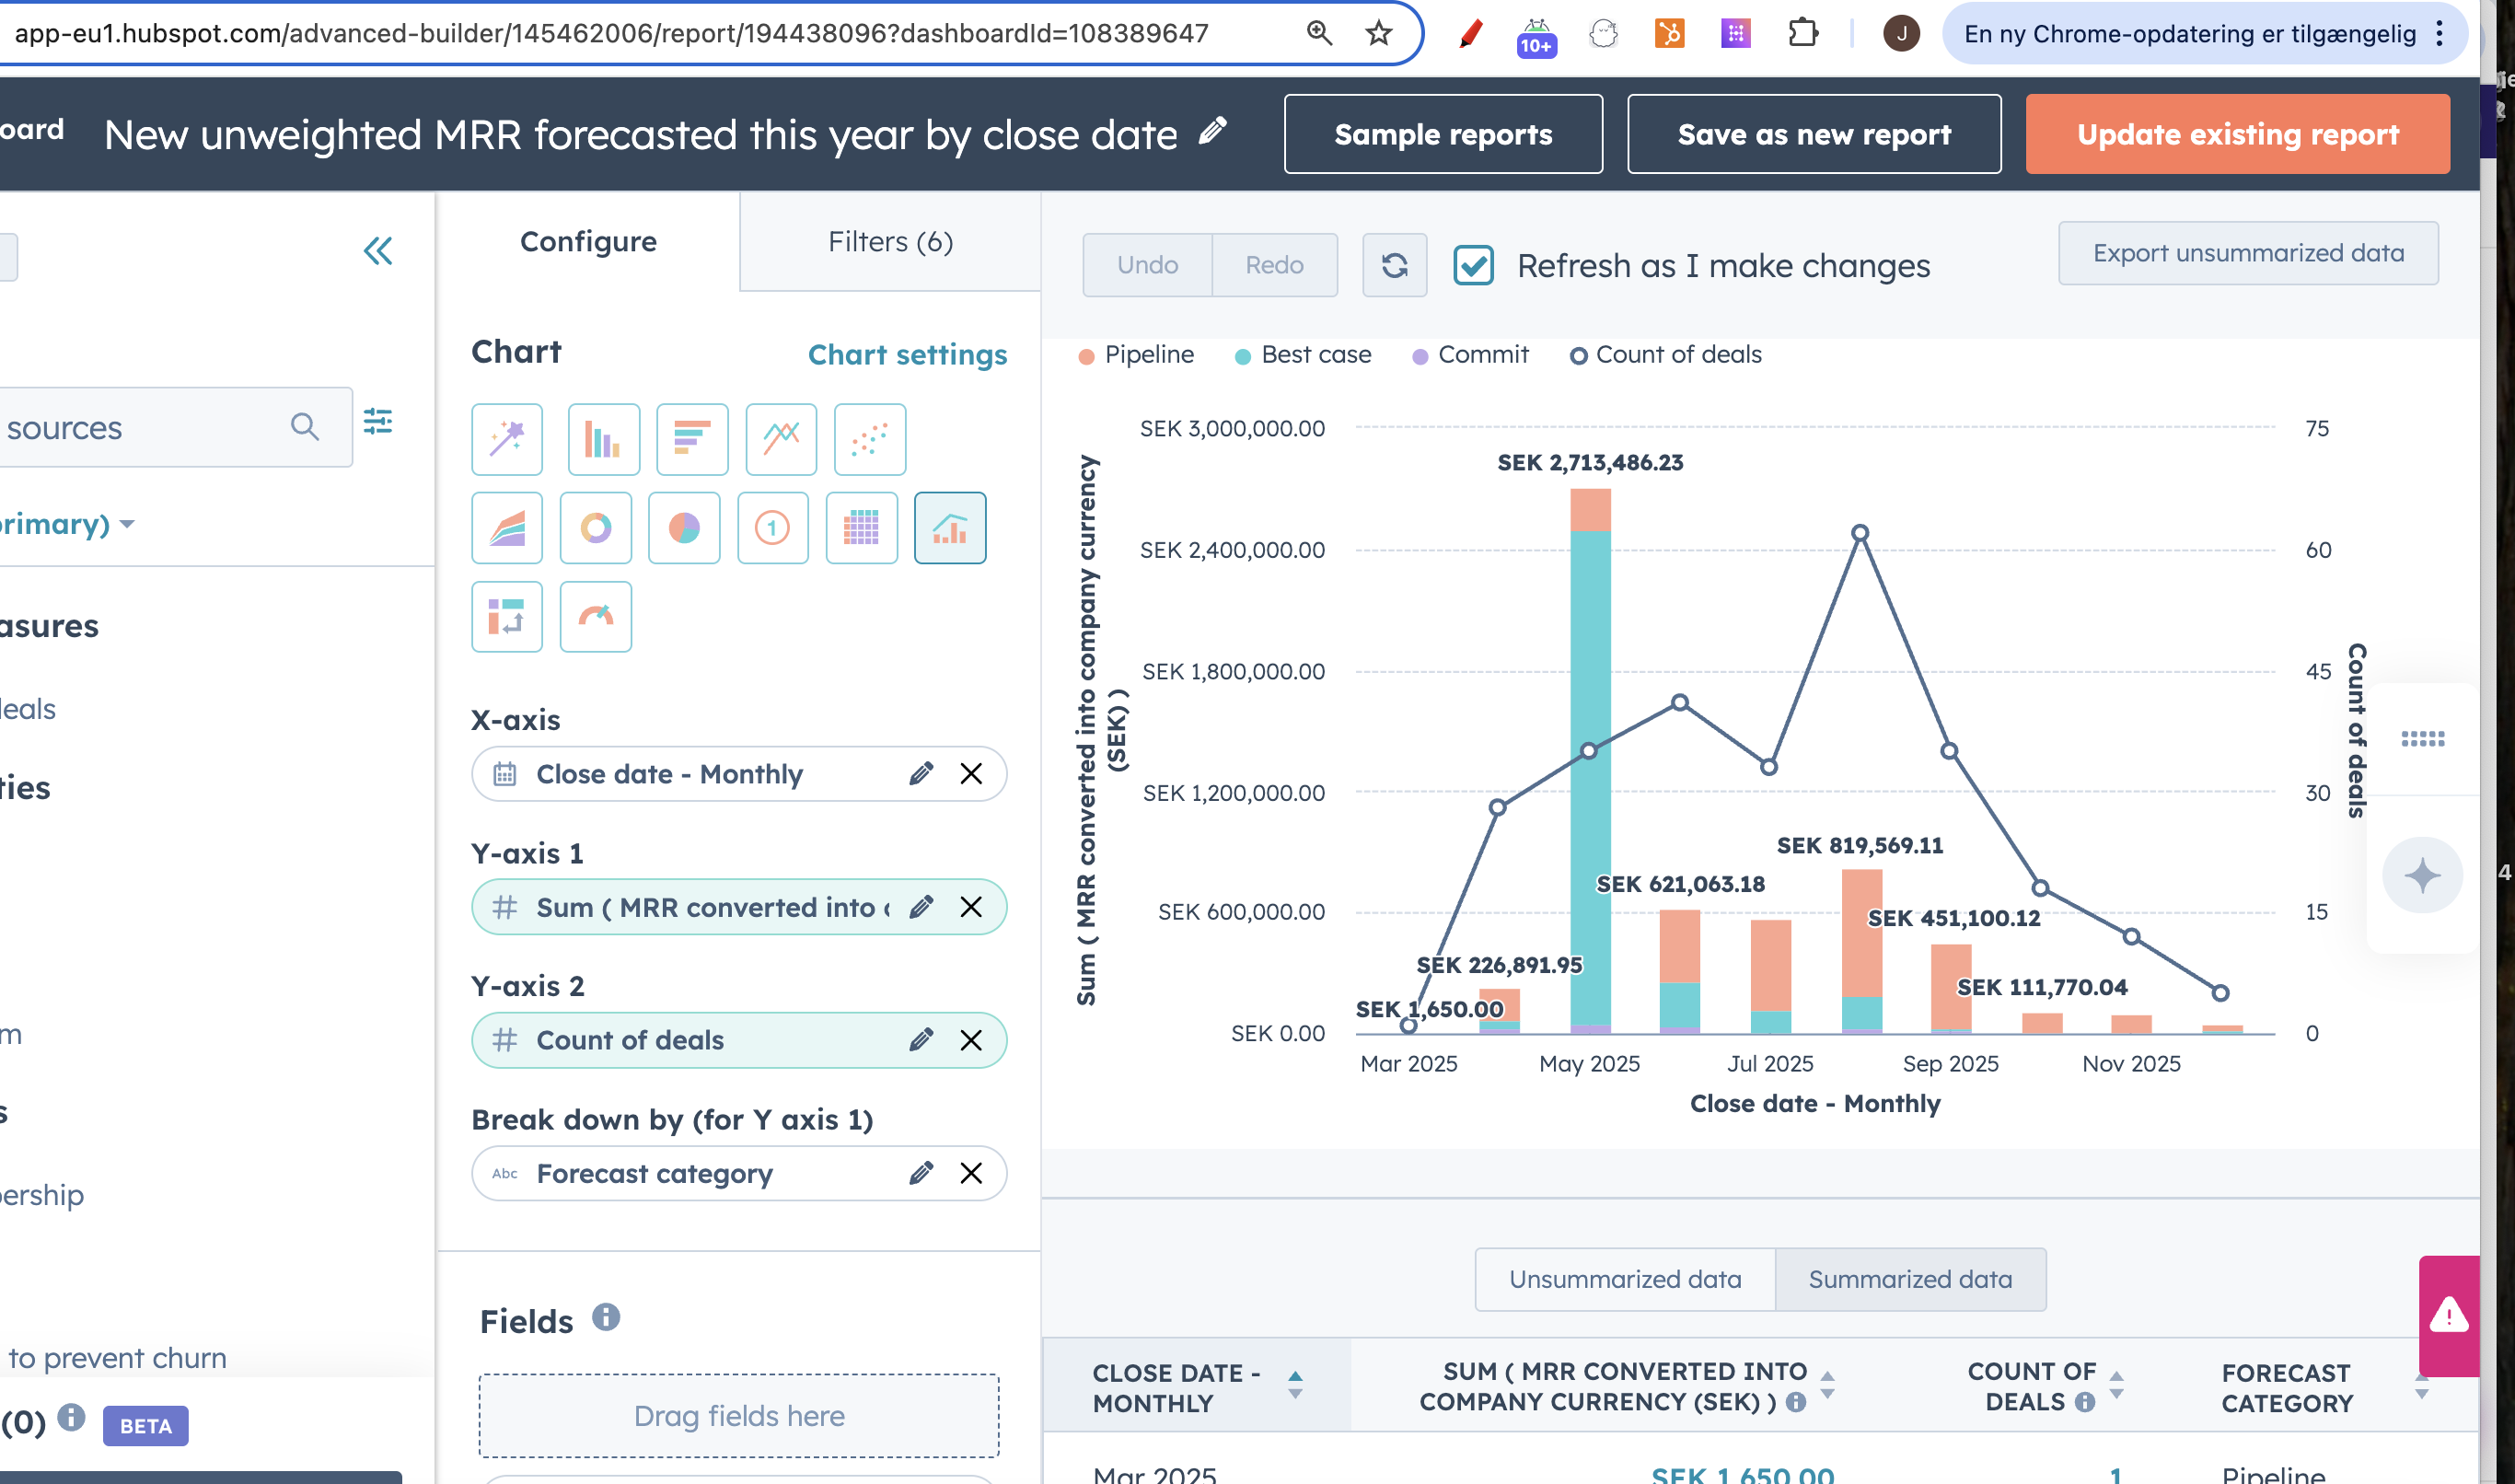
Task: Switch to the Filters (6) tab
Action: 890,242
